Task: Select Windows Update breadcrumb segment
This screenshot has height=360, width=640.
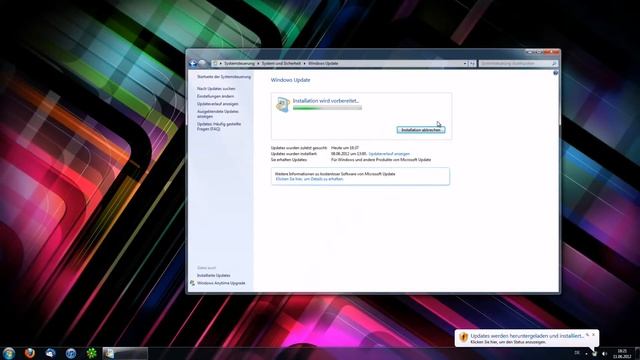Action: tap(323, 64)
